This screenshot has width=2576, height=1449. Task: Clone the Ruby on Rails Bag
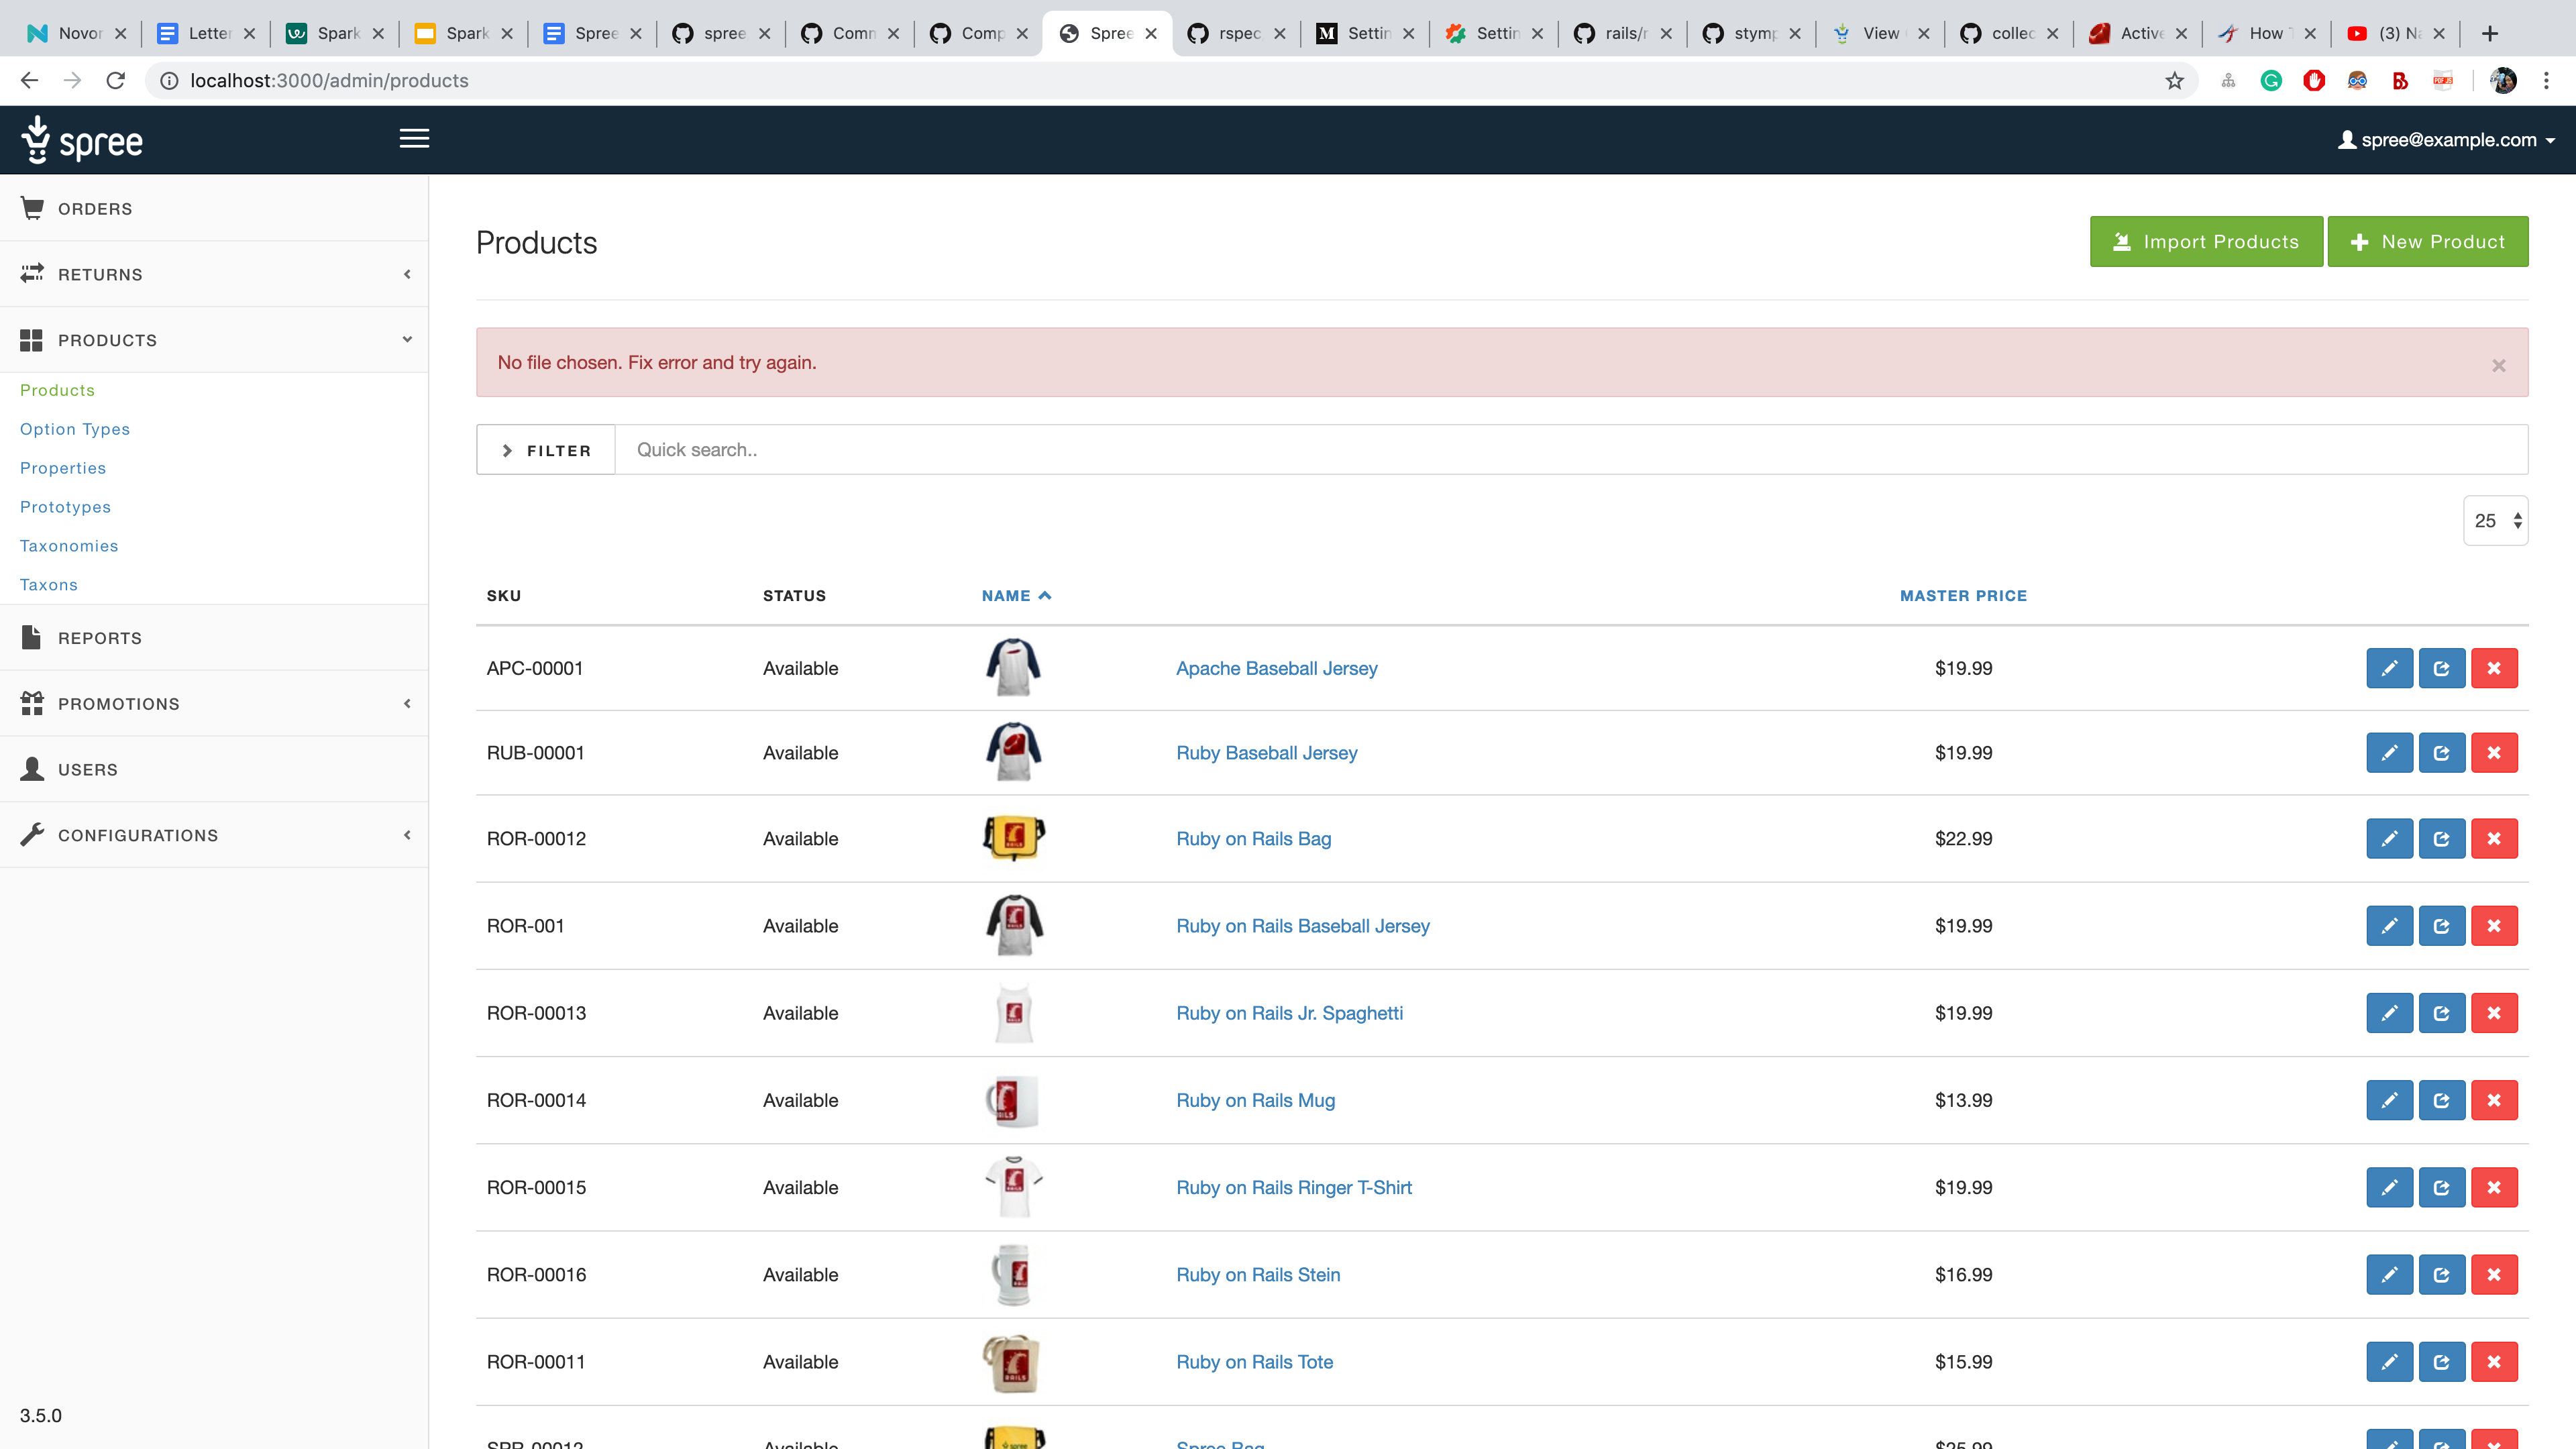coord(2441,839)
